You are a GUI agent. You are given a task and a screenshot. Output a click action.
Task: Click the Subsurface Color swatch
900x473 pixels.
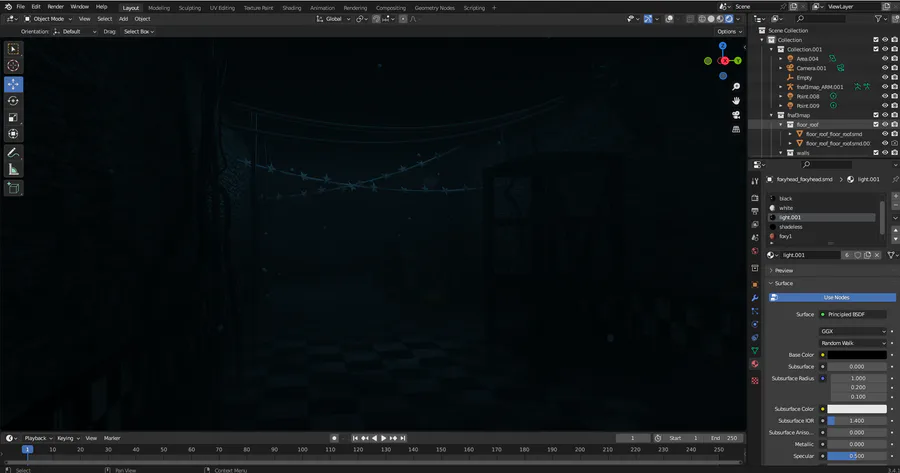(857, 409)
